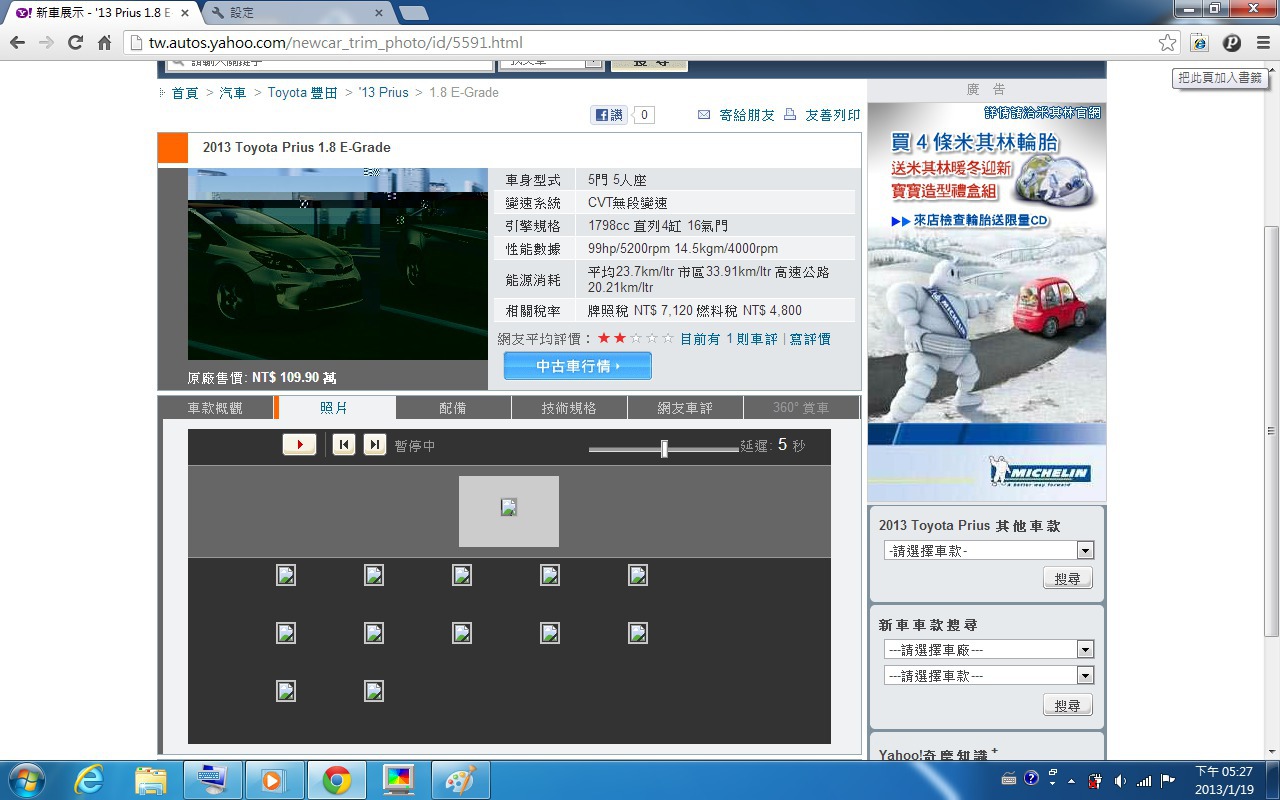Jump to previous photo in slideshow
The height and width of the screenshot is (800, 1280).
tap(344, 445)
